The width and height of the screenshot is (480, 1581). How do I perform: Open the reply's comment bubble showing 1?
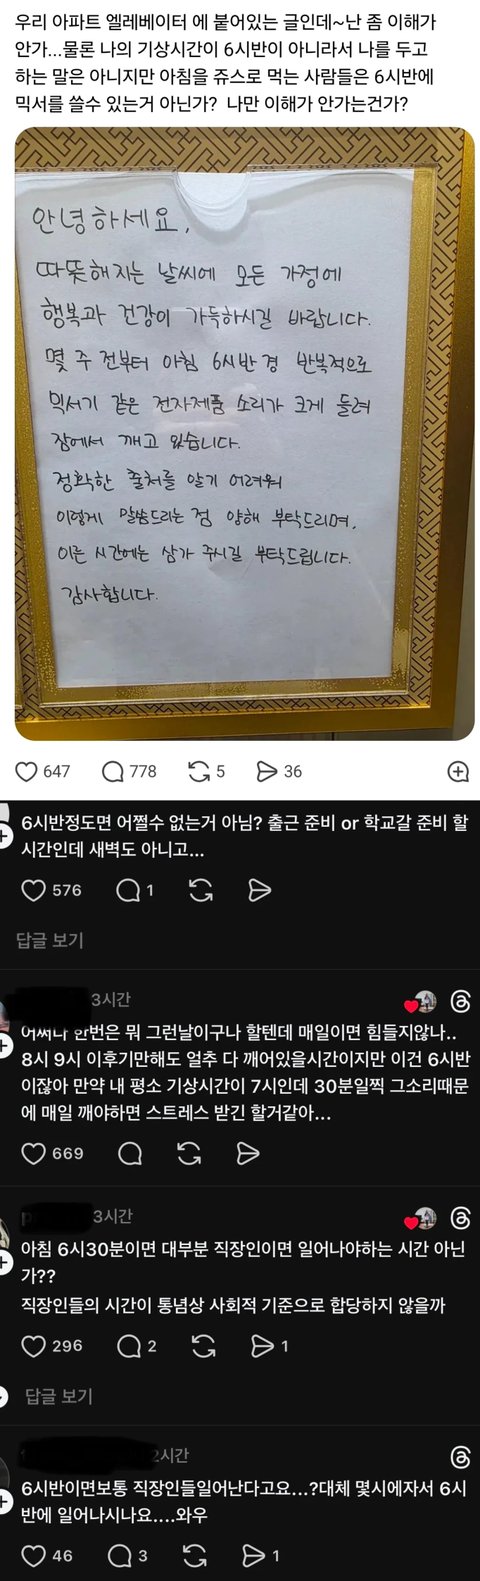(x=127, y=890)
